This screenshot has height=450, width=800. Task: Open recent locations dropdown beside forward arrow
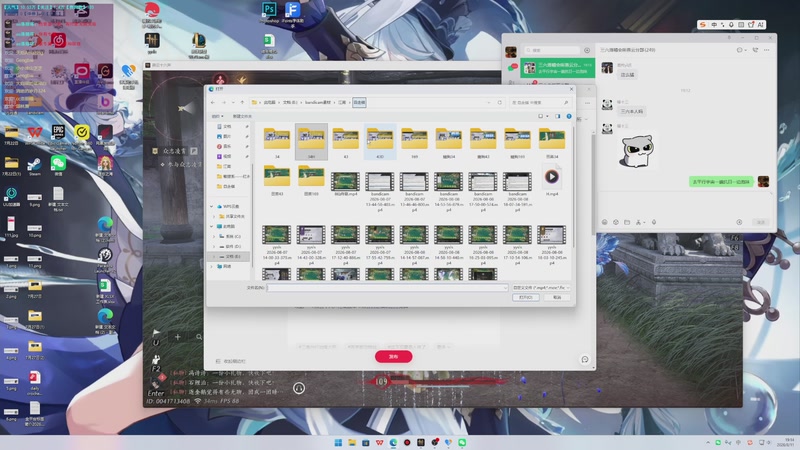pos(233,103)
